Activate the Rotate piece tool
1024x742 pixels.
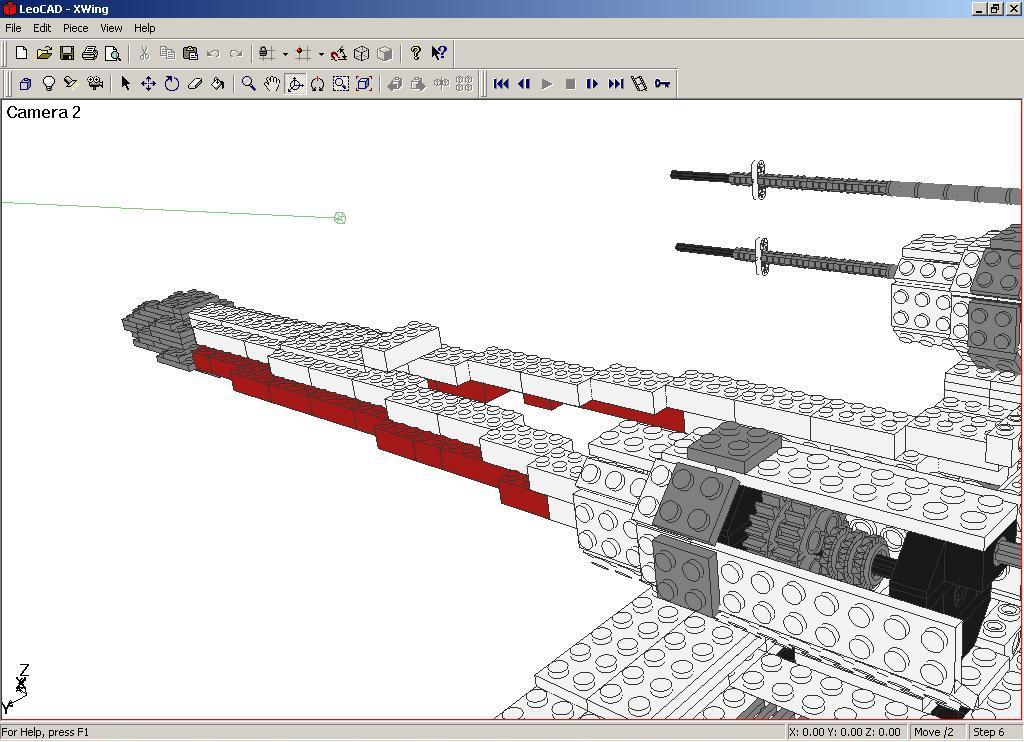pyautogui.click(x=171, y=84)
